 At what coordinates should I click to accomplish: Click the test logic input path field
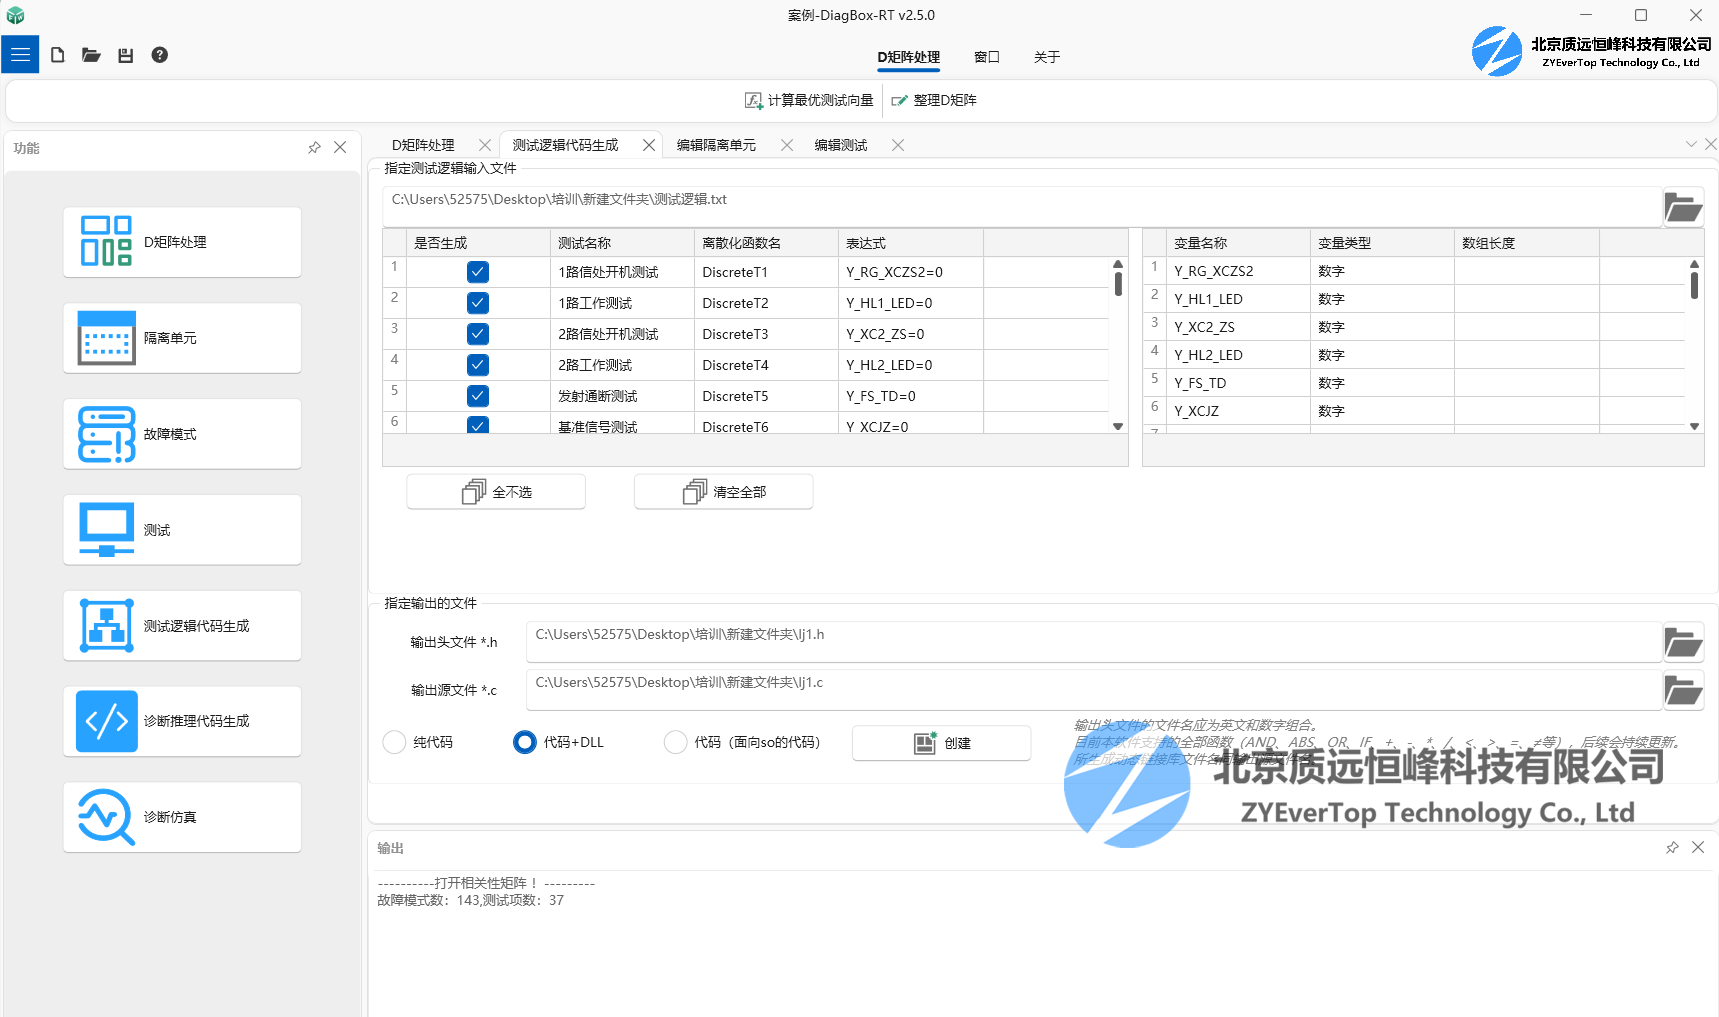click(1022, 207)
